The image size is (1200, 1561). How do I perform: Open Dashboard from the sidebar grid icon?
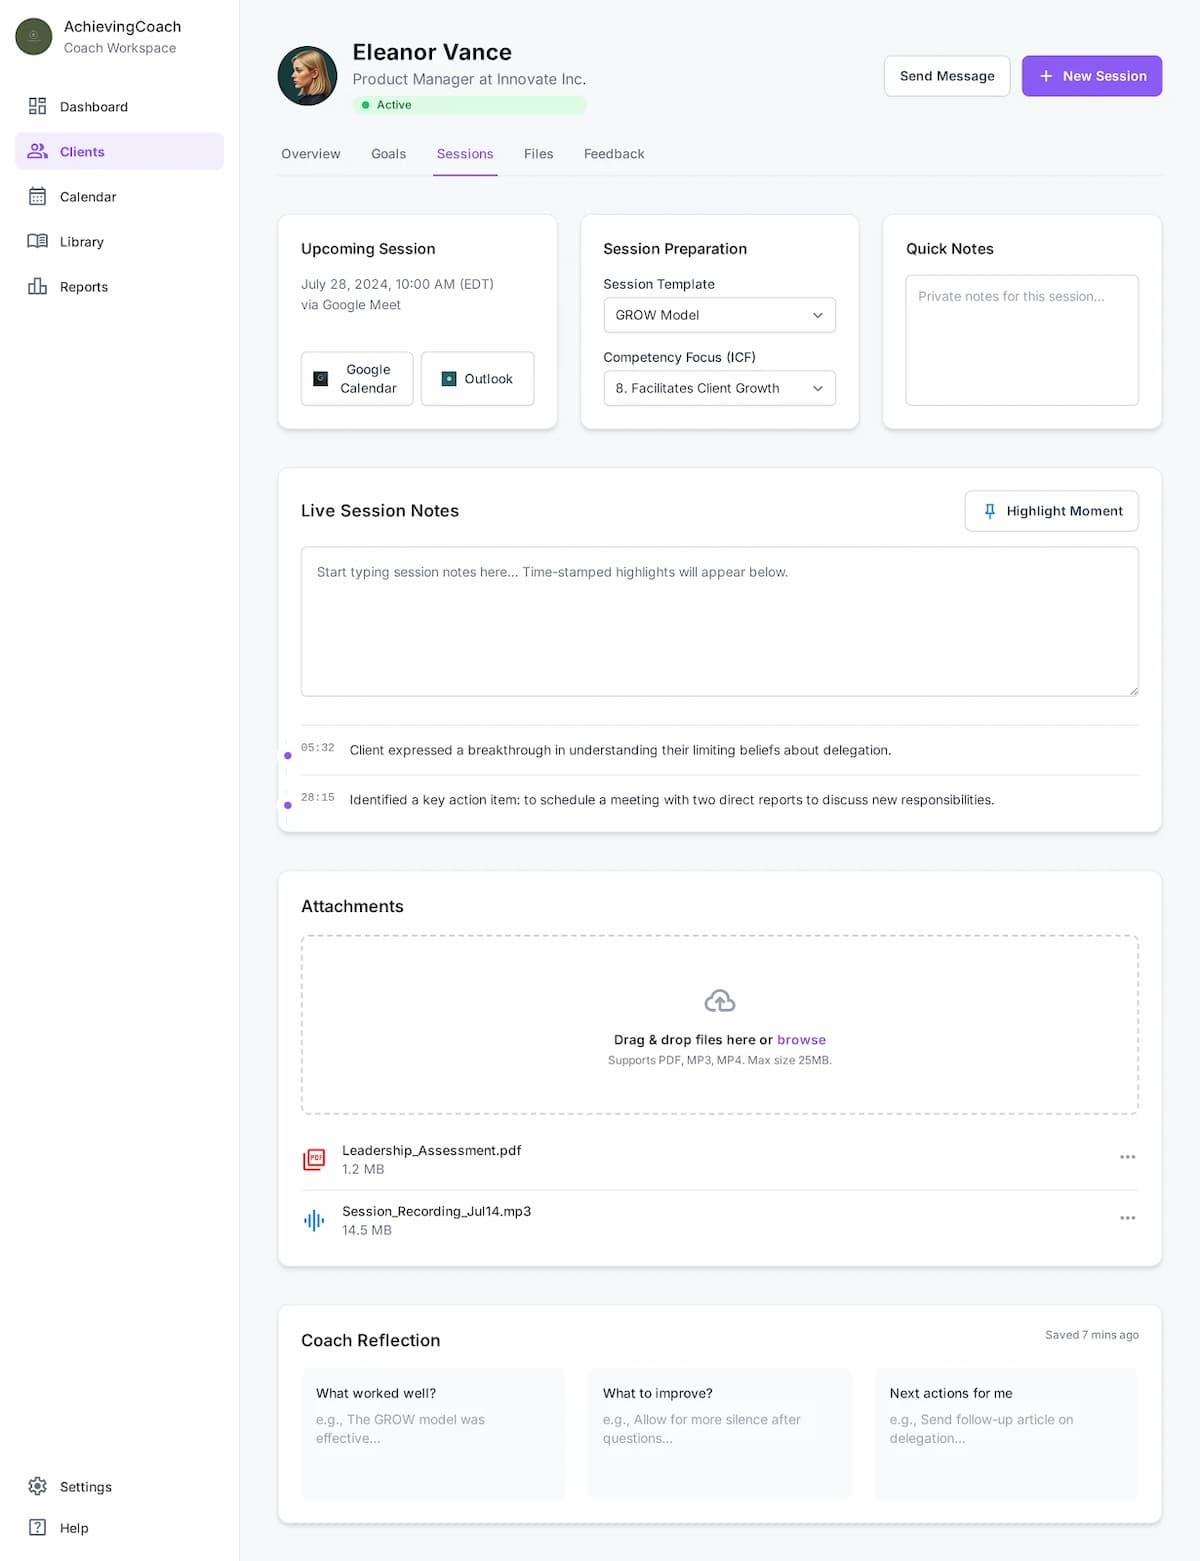[37, 106]
